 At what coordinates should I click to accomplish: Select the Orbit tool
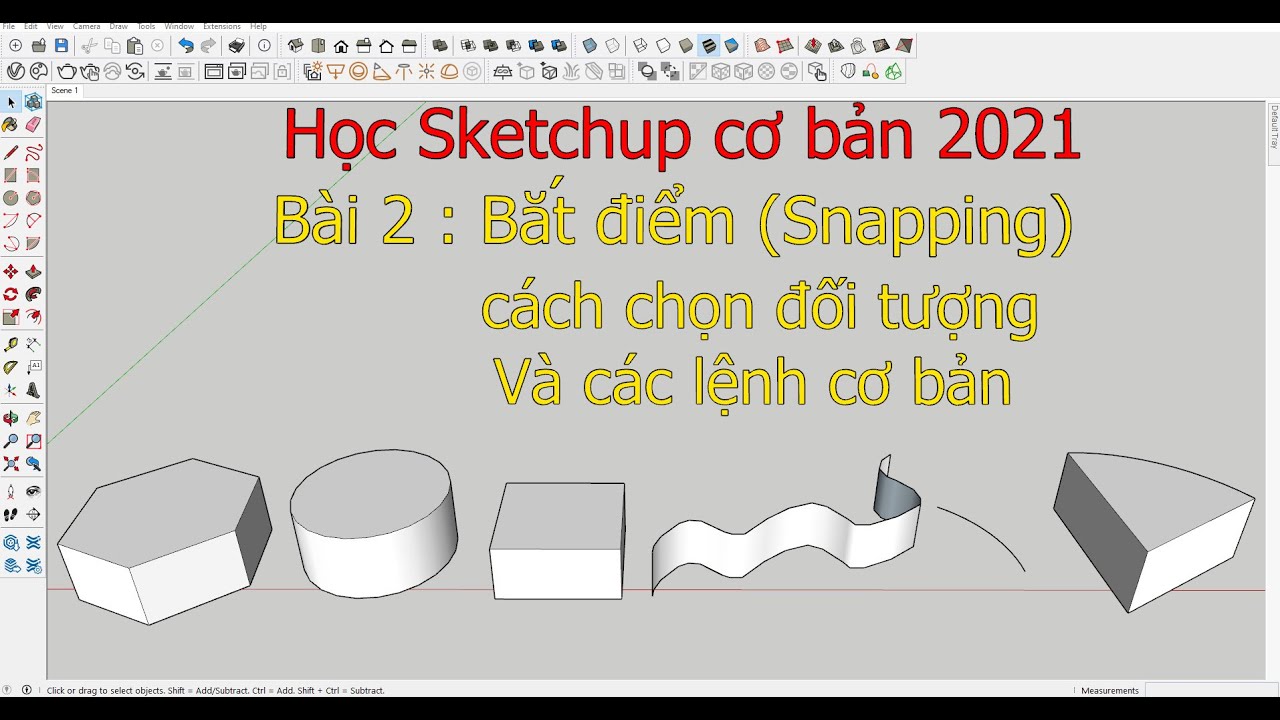point(11,418)
